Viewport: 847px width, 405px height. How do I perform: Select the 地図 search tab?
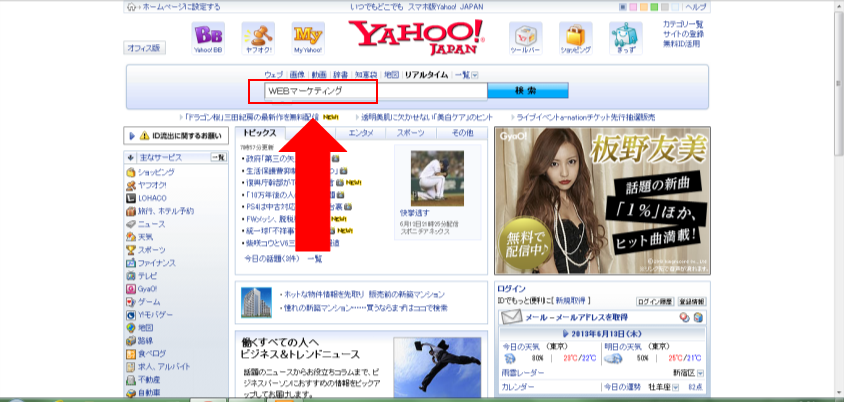click(391, 75)
